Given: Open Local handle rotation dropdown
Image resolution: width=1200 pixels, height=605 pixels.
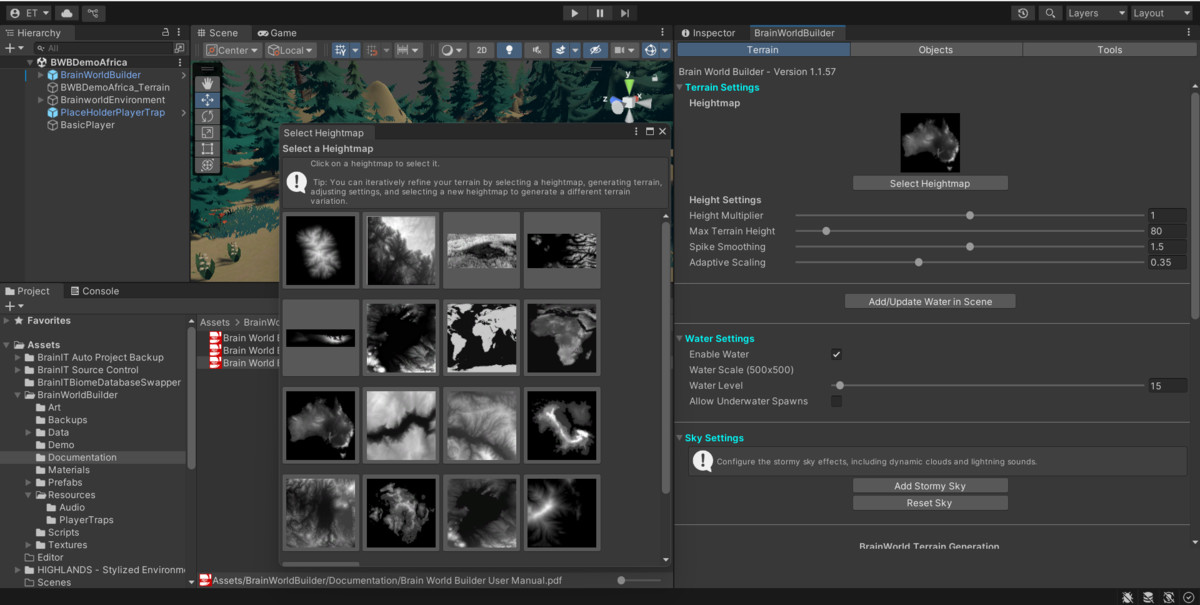Looking at the screenshot, I should pos(290,50).
